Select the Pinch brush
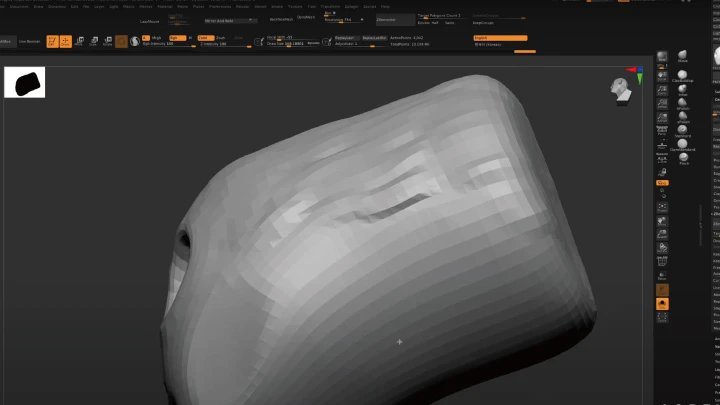The height and width of the screenshot is (405, 720). tap(683, 159)
